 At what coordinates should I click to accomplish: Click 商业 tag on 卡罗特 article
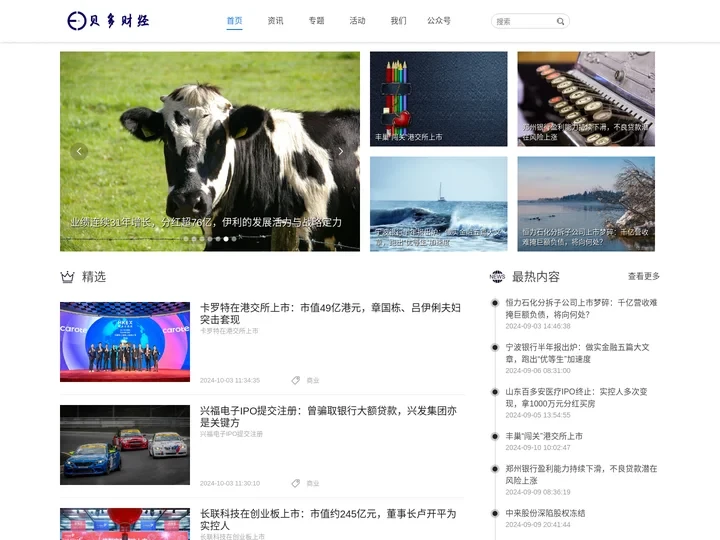[x=313, y=380]
